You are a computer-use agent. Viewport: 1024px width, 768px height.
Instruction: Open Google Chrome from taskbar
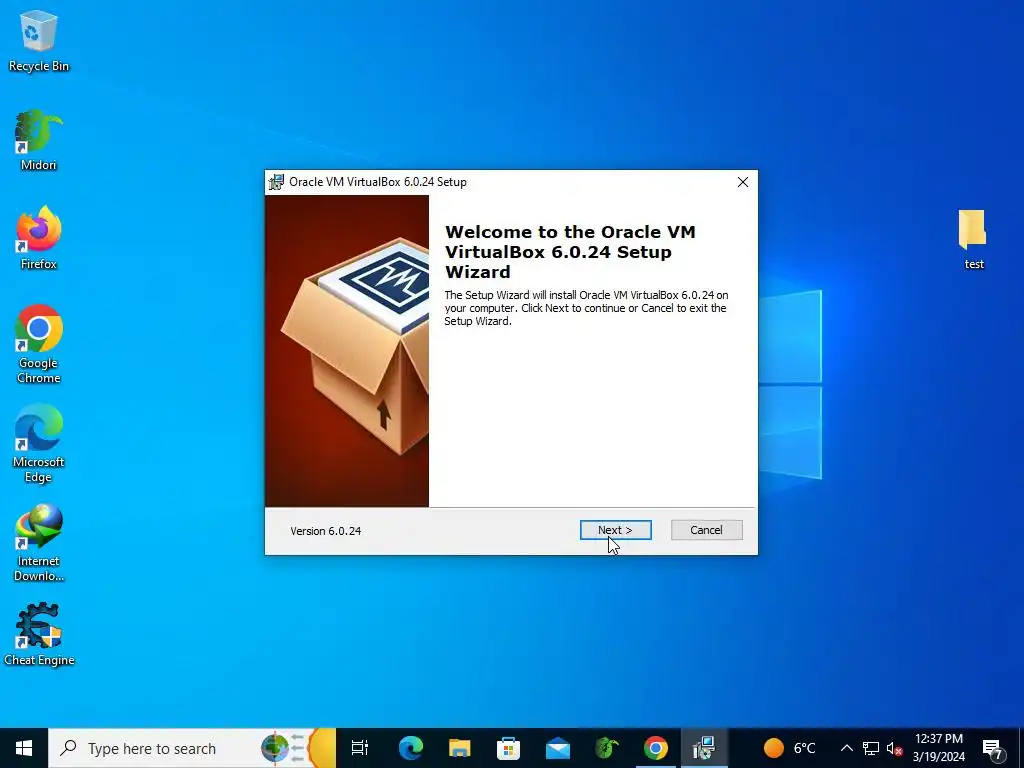[x=656, y=748]
